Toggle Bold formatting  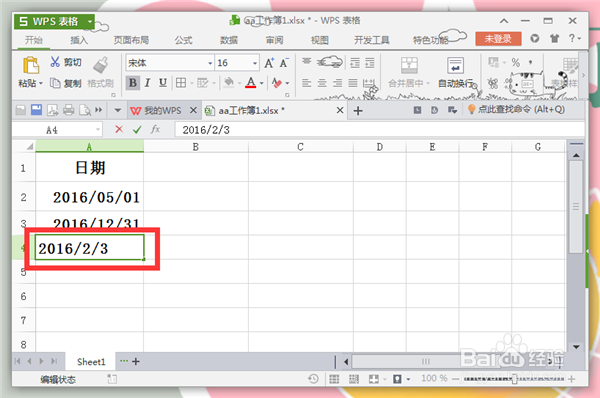pos(132,83)
